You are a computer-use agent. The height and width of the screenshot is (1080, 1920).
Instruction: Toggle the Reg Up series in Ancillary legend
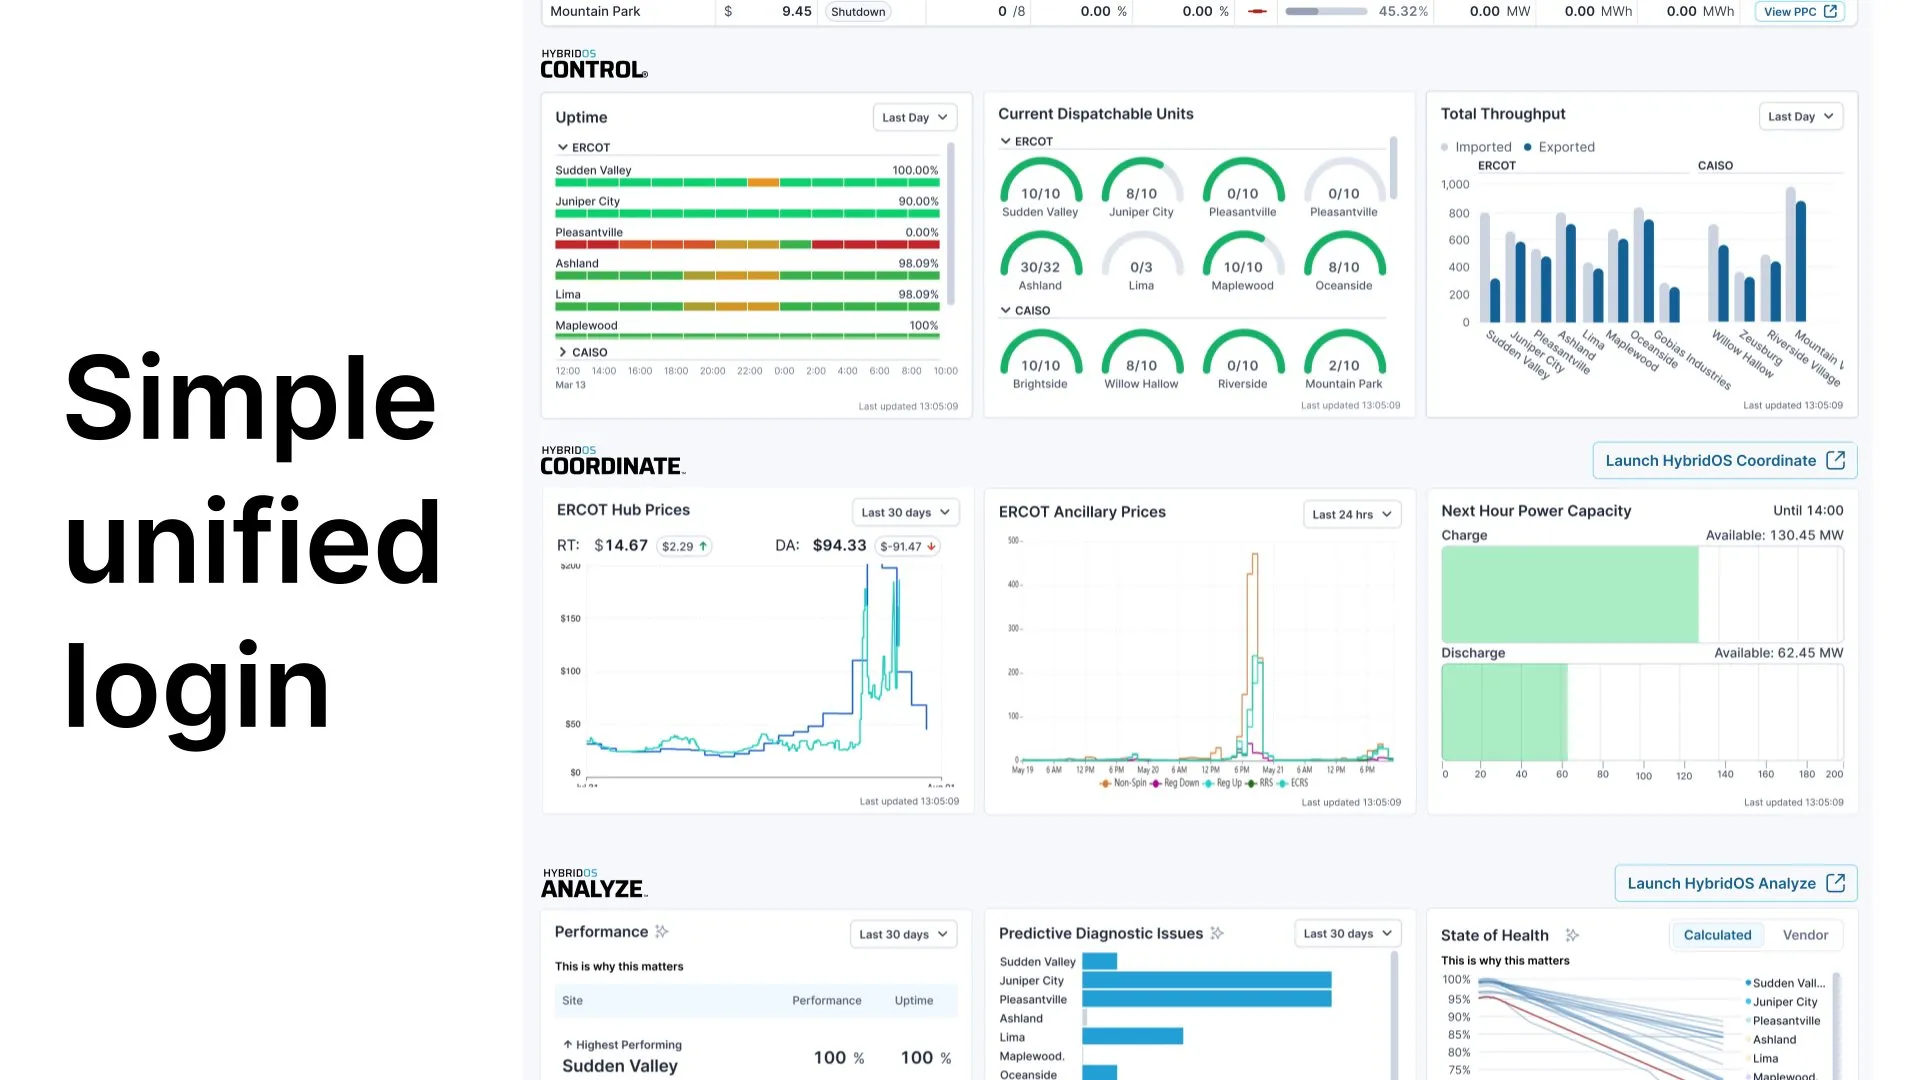pyautogui.click(x=1223, y=783)
